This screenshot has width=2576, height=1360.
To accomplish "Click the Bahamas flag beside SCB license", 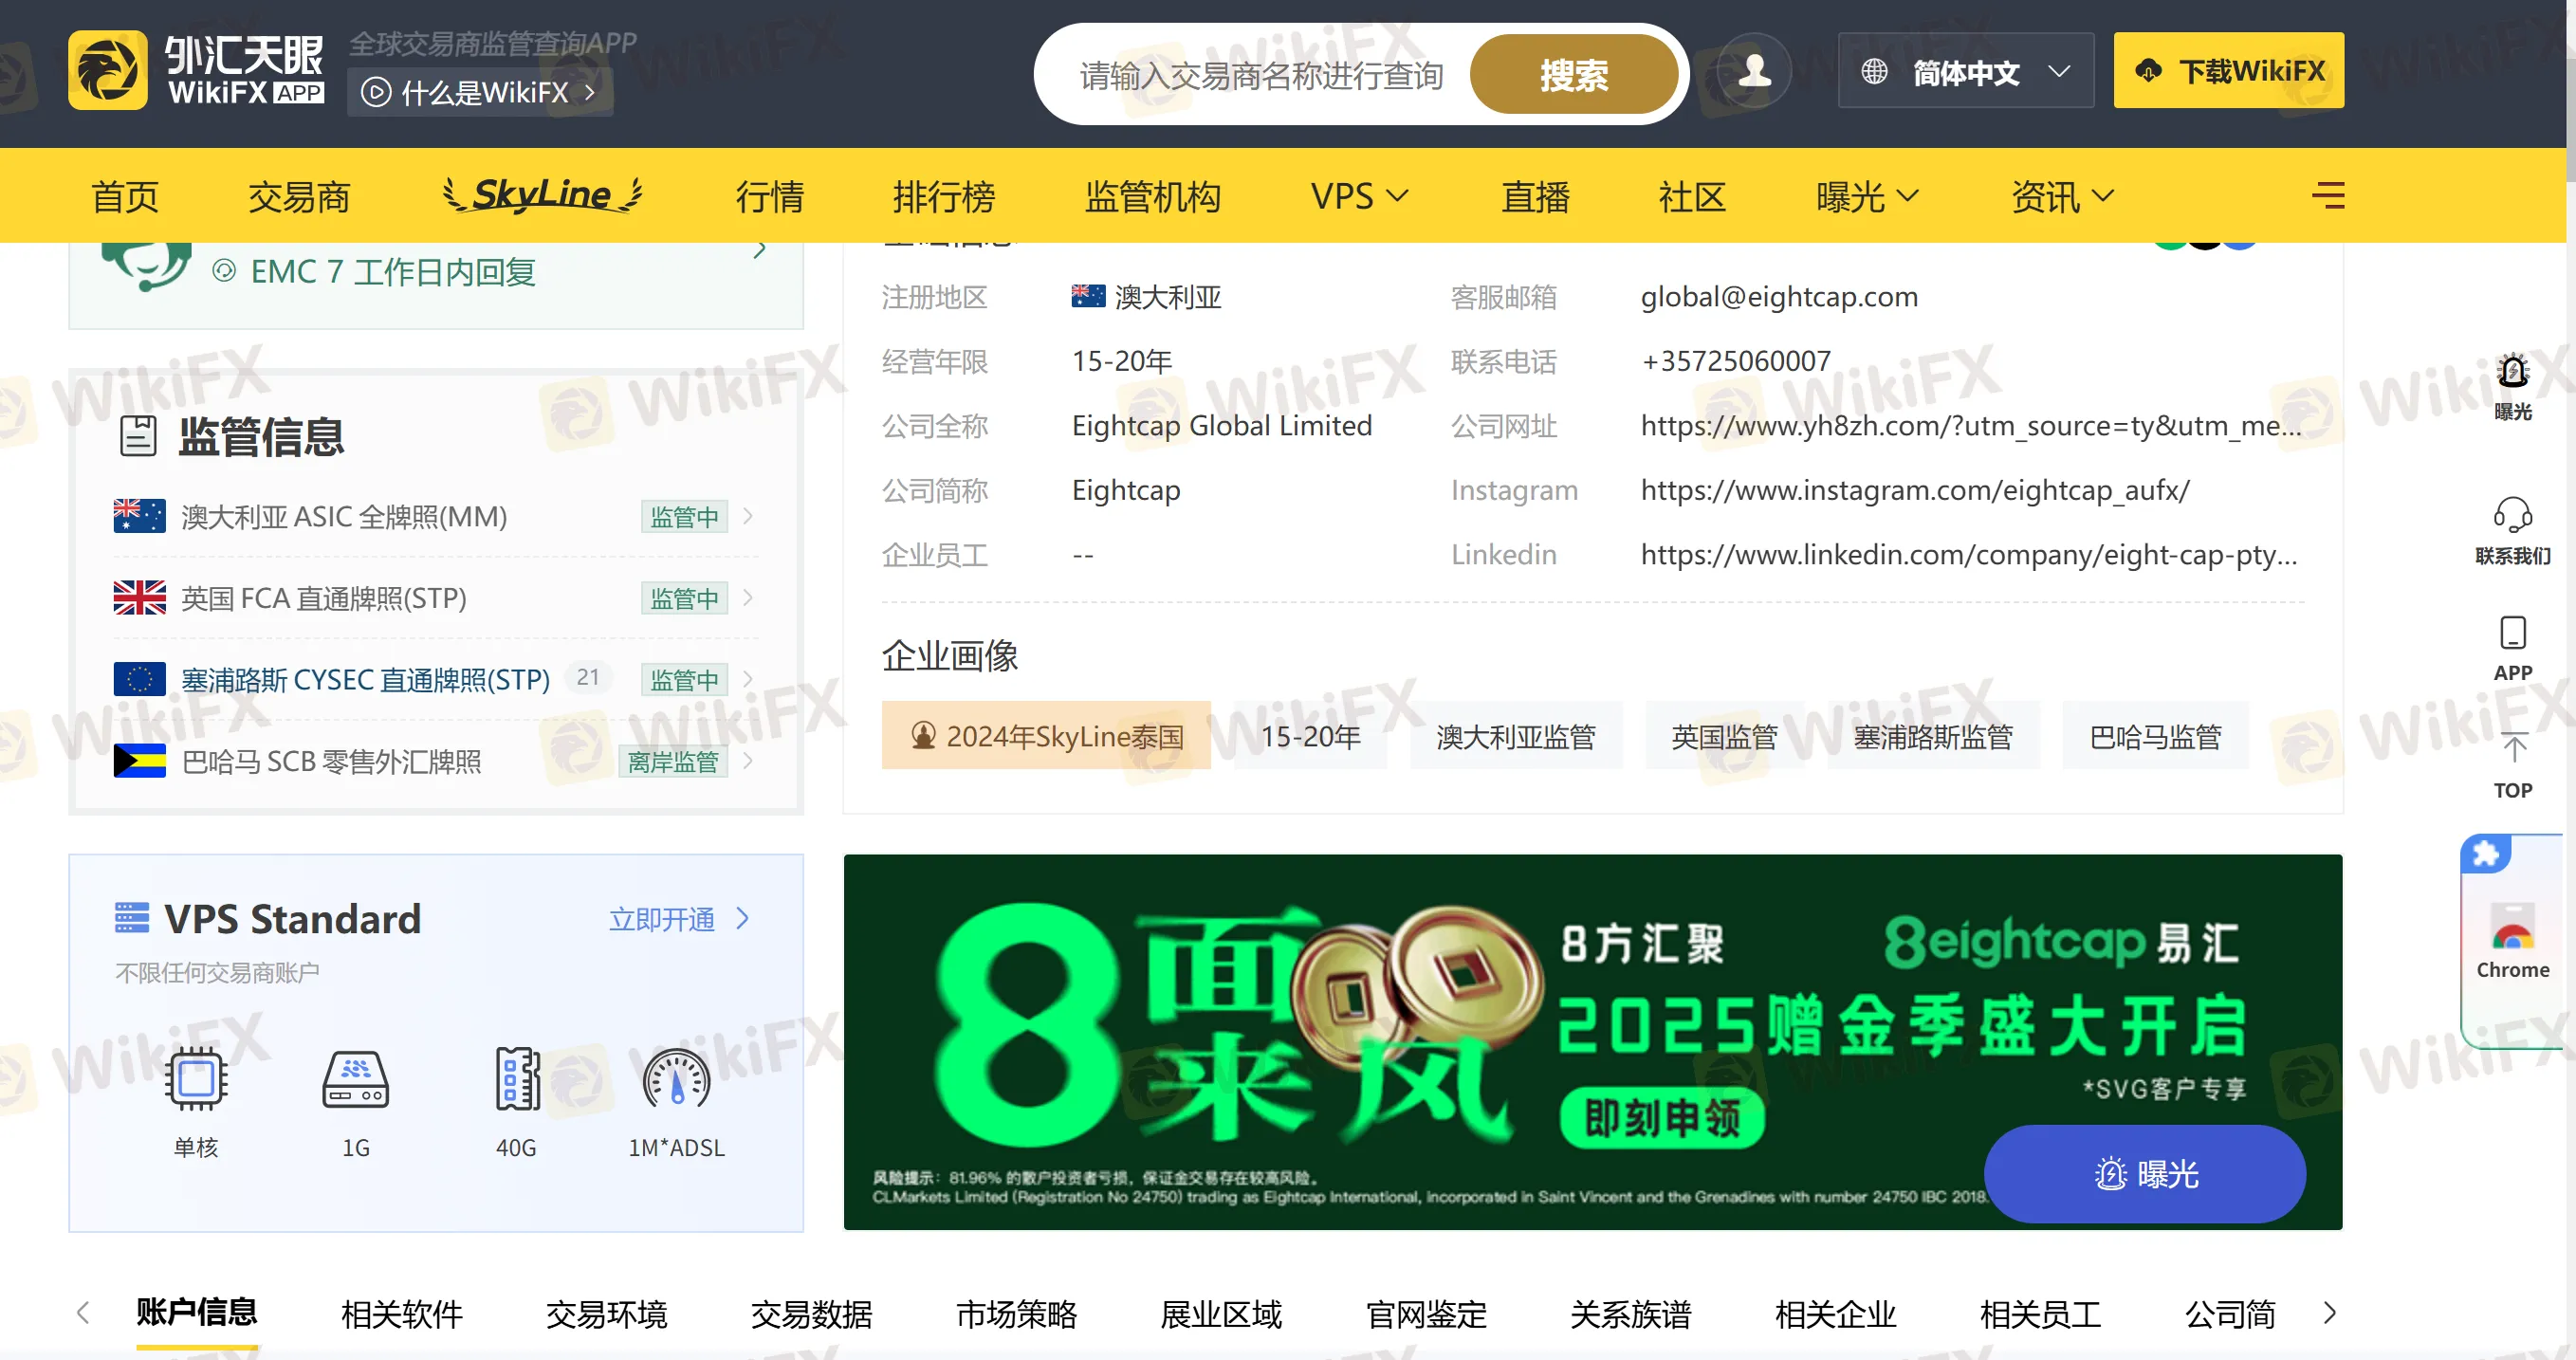I will click(139, 761).
